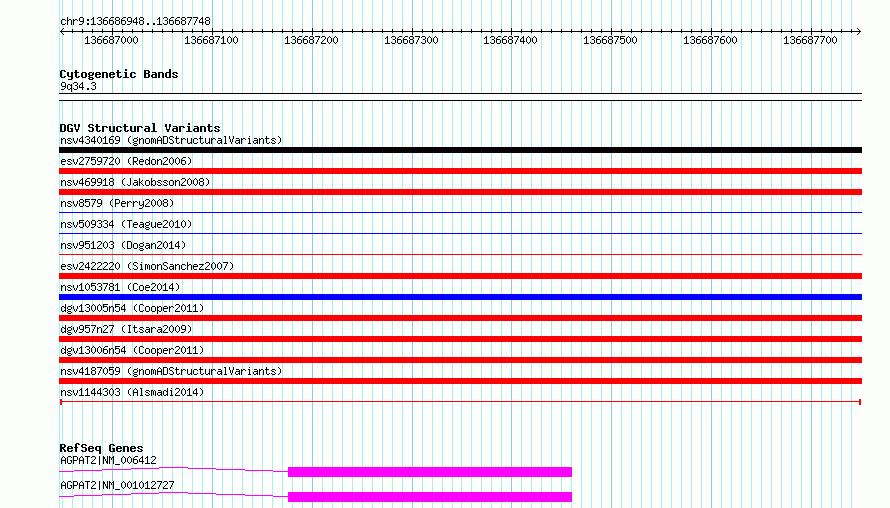Click ruler coordinate 136687000

click(x=111, y=40)
